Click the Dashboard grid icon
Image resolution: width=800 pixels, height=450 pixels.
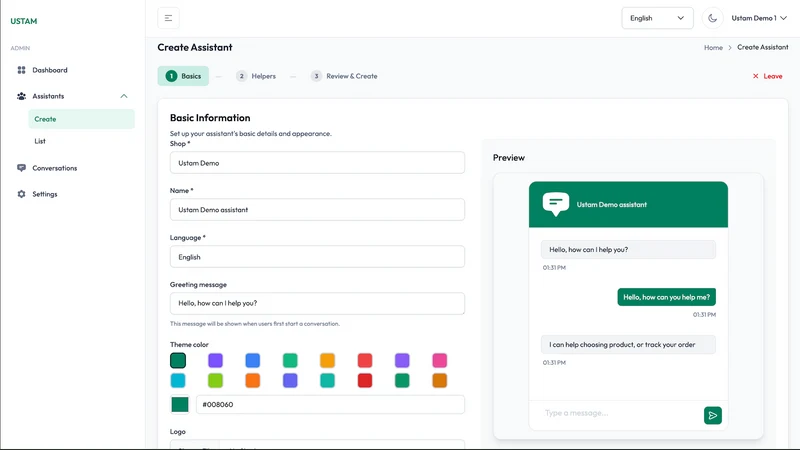21,70
